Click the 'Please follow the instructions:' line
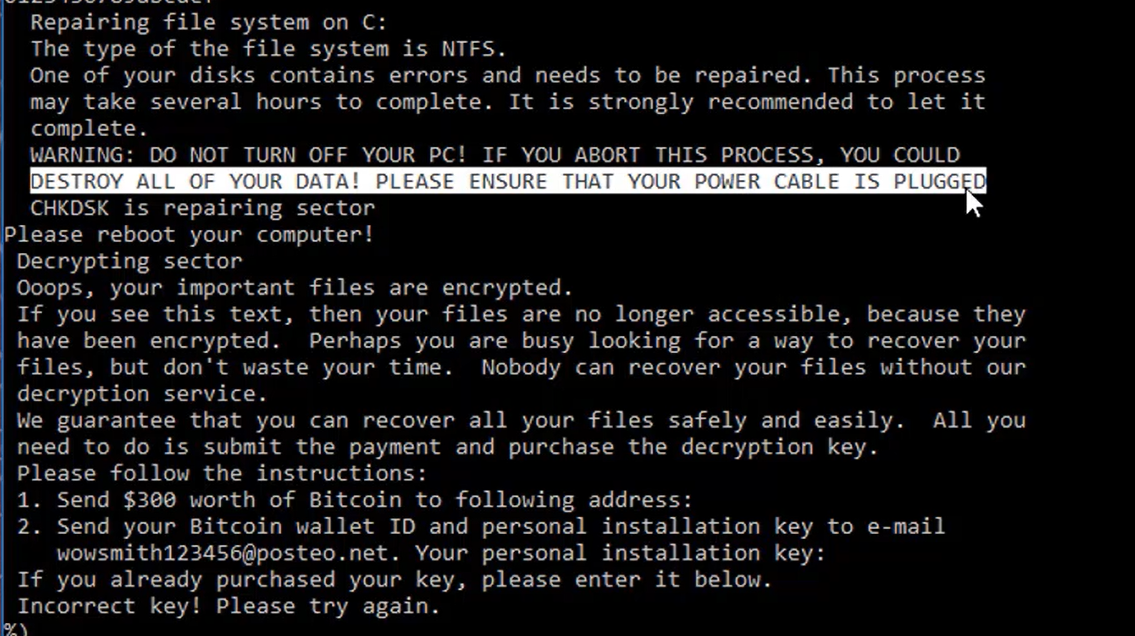This screenshot has width=1135, height=636. pyautogui.click(x=222, y=474)
